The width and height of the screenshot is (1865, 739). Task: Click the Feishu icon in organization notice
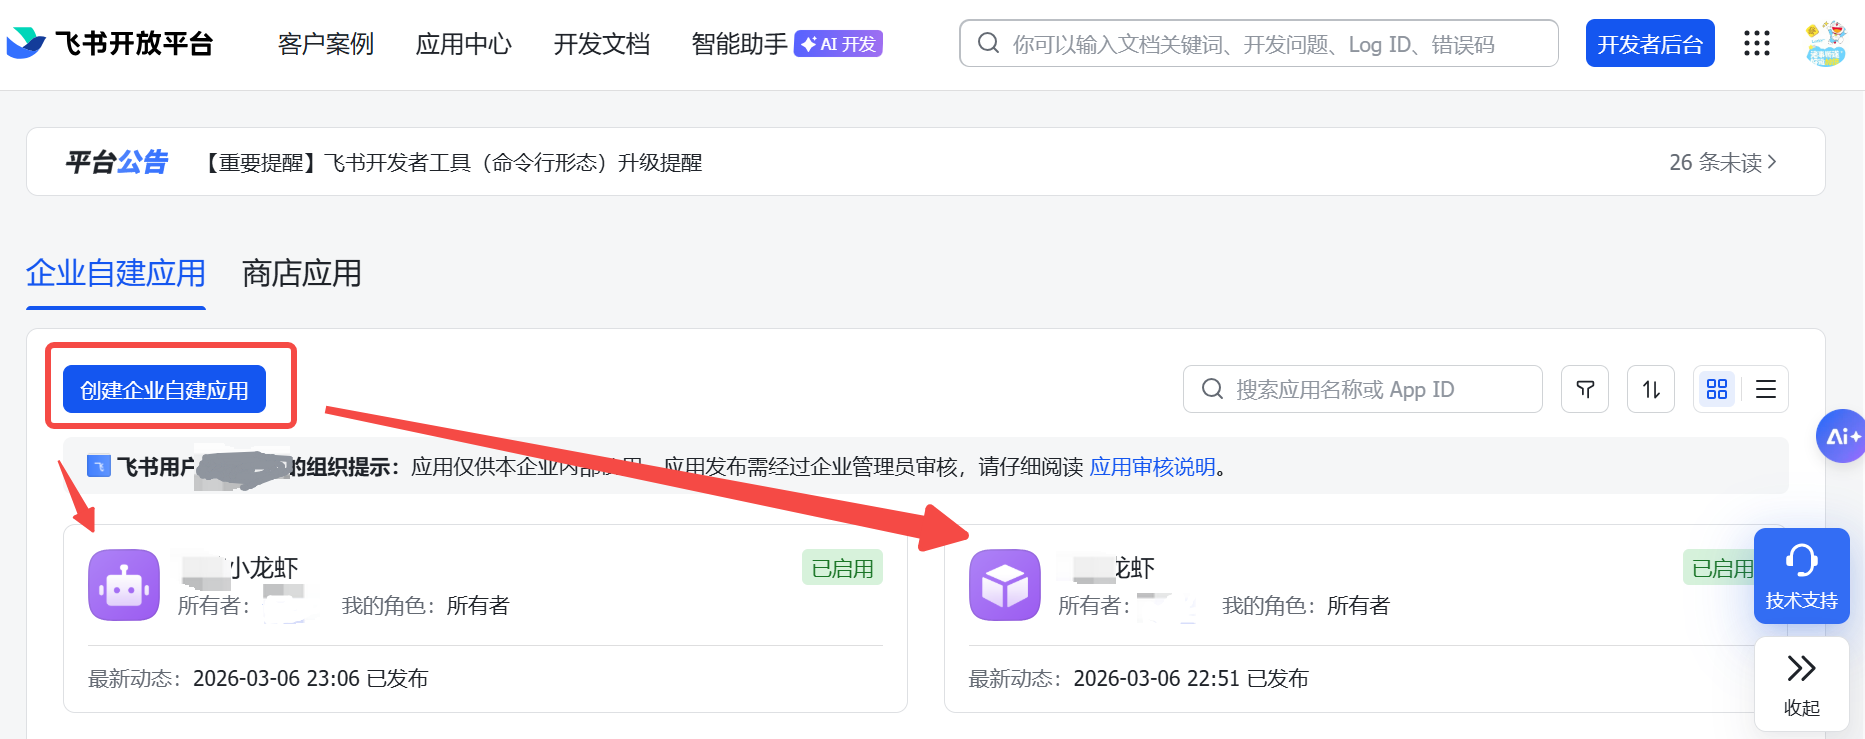coord(99,466)
